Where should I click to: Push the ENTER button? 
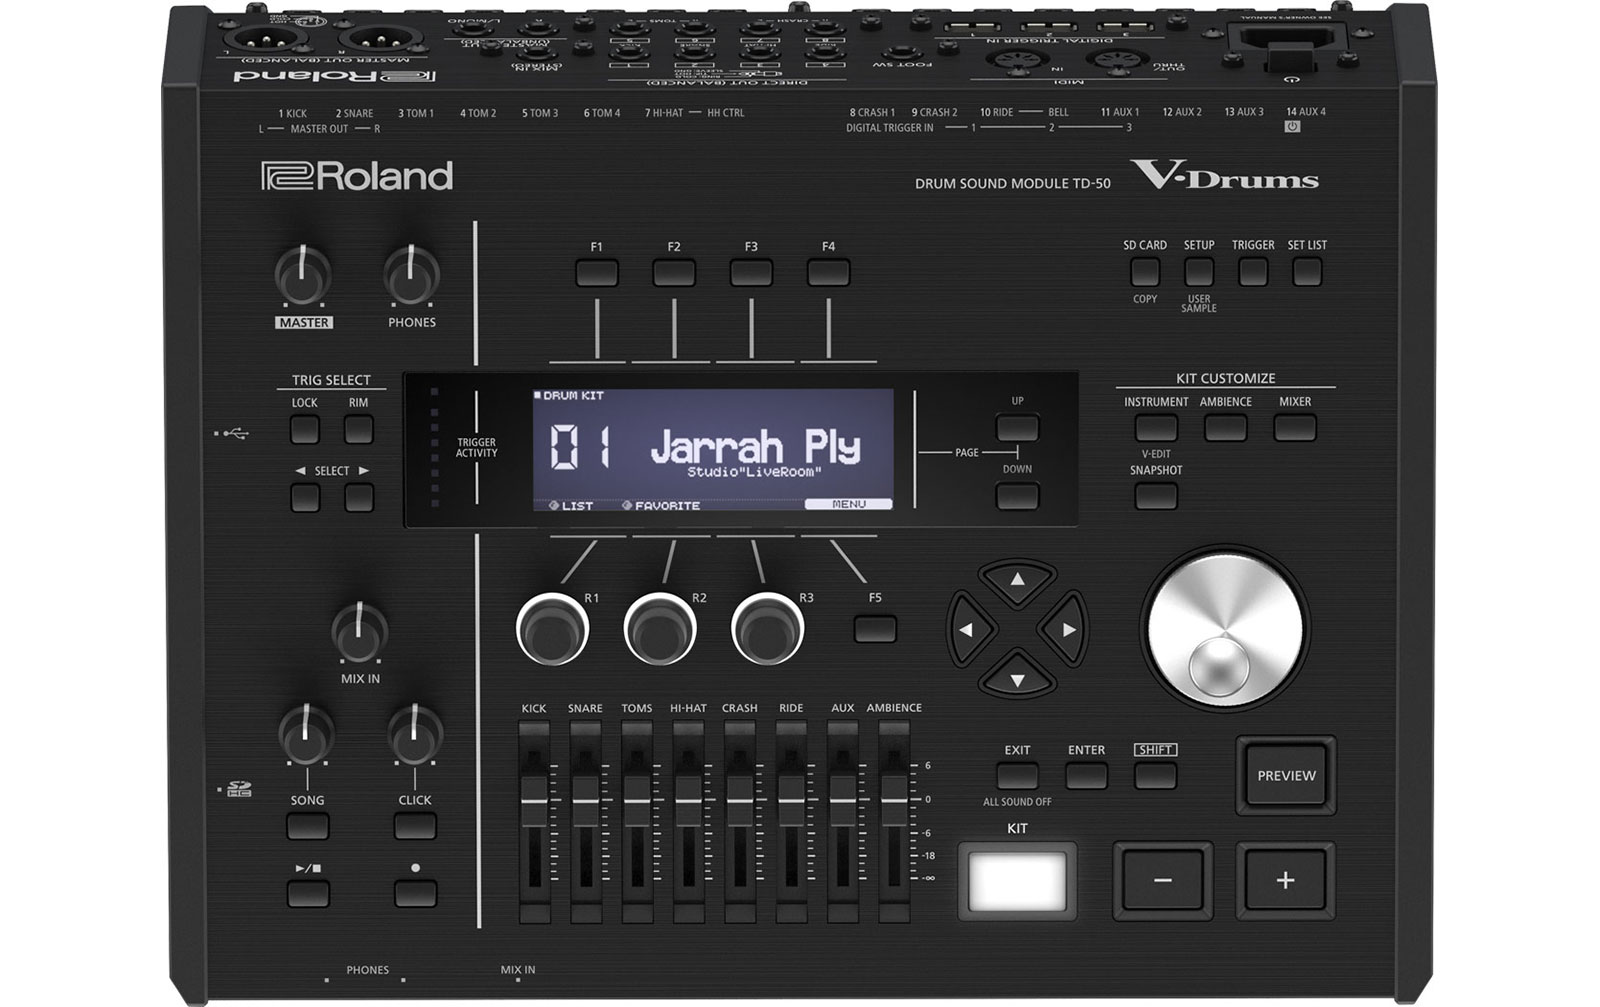click(x=1086, y=776)
